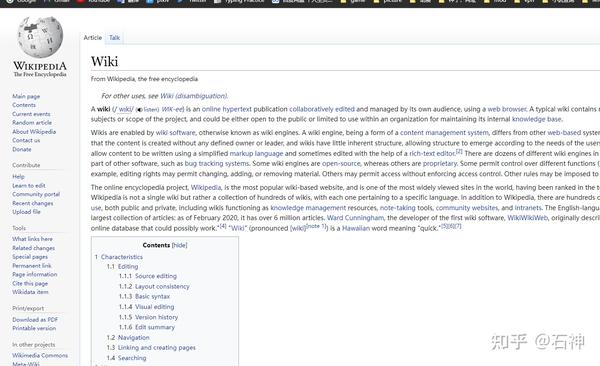Jump to 1.1.4 Visual editing
Image resolution: width=600 pixels, height=366 pixels.
pyautogui.click(x=146, y=307)
